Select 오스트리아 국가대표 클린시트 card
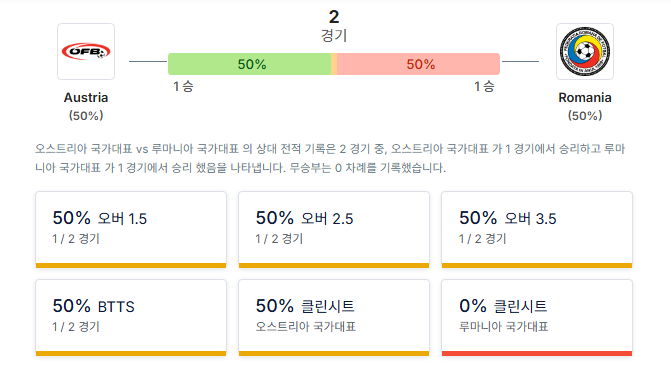This screenshot has height=367, width=671. pos(334,318)
